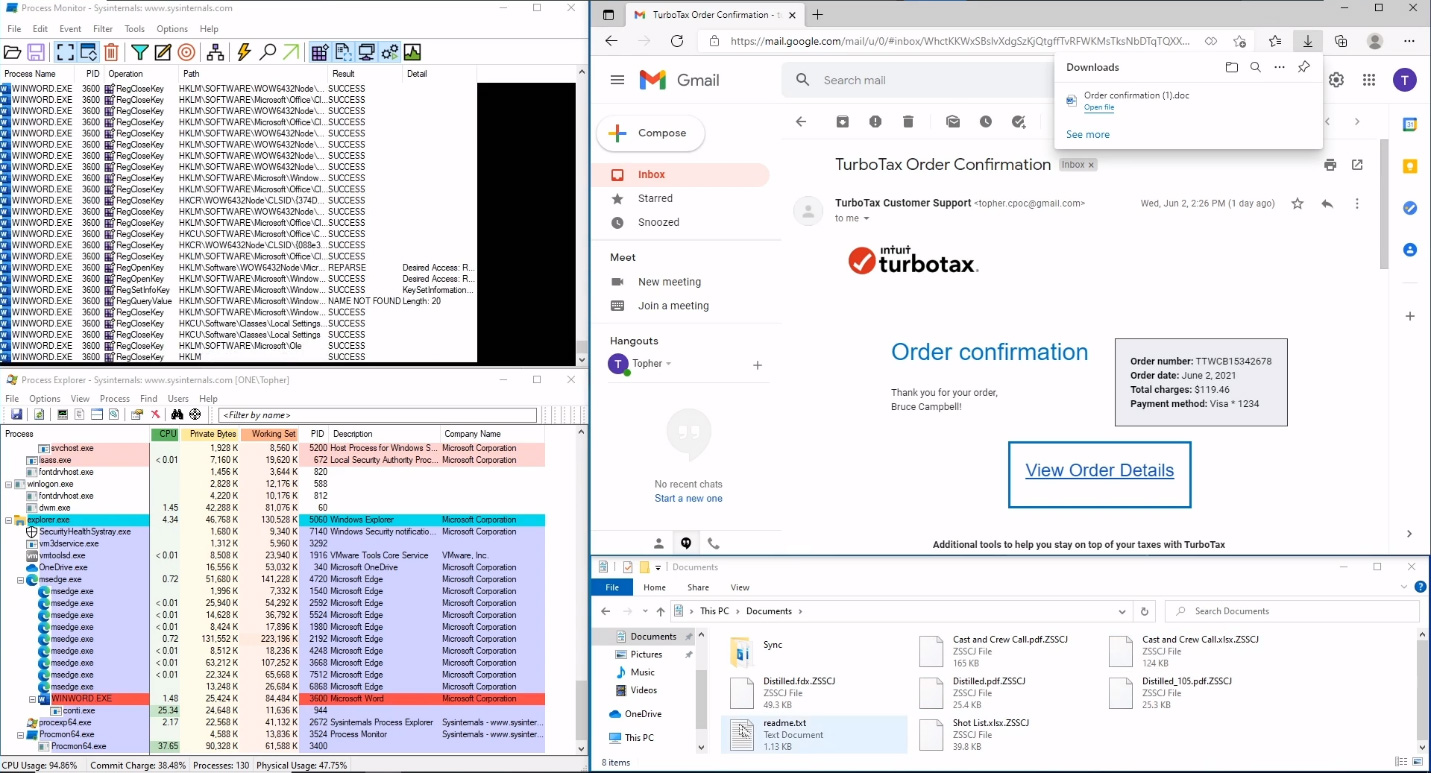This screenshot has width=1431, height=773.
Task: Click Back to Inbox arrow in Gmail
Action: click(x=801, y=122)
